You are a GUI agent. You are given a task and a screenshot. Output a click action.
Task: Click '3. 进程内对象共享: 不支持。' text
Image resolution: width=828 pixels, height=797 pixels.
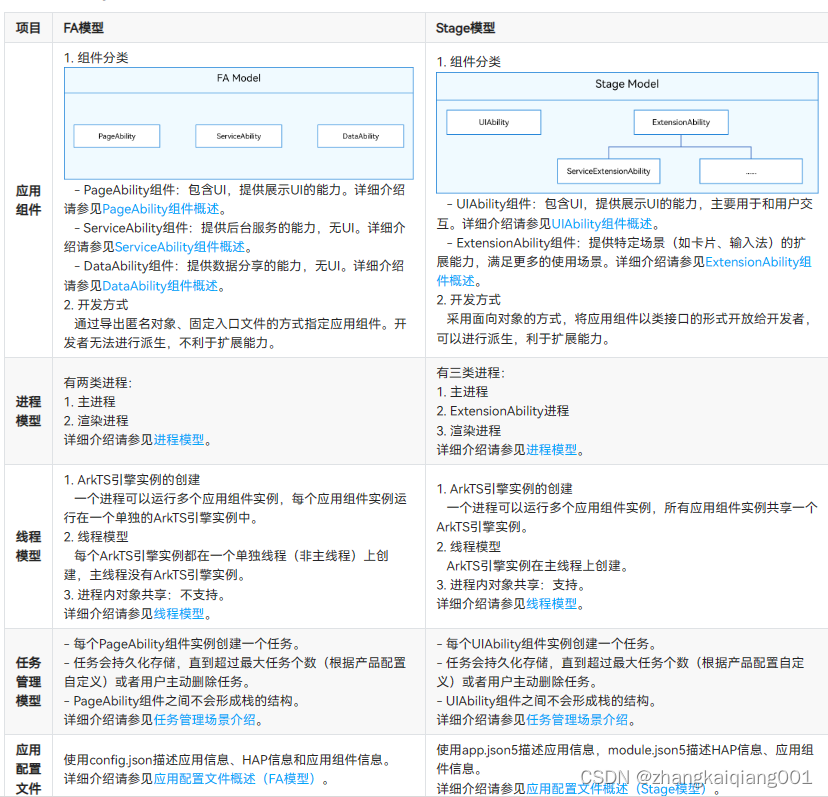point(146,595)
